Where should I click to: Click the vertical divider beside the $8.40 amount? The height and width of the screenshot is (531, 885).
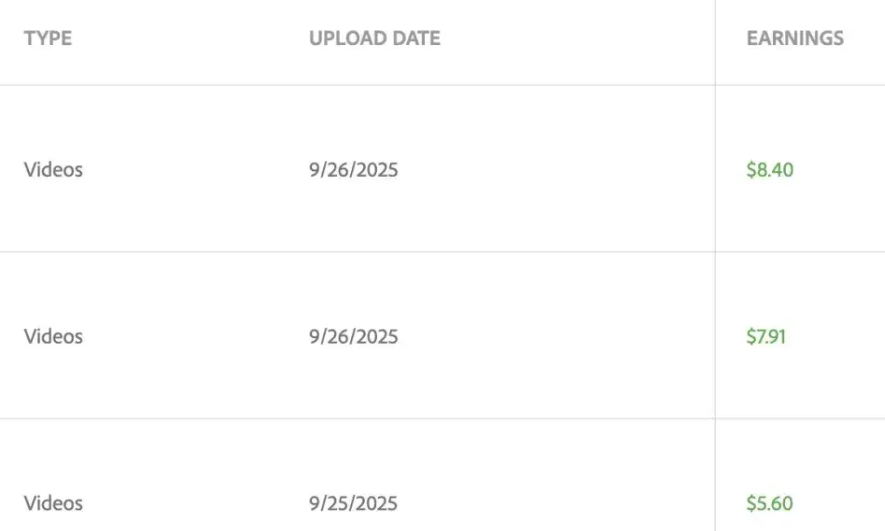[x=715, y=170]
